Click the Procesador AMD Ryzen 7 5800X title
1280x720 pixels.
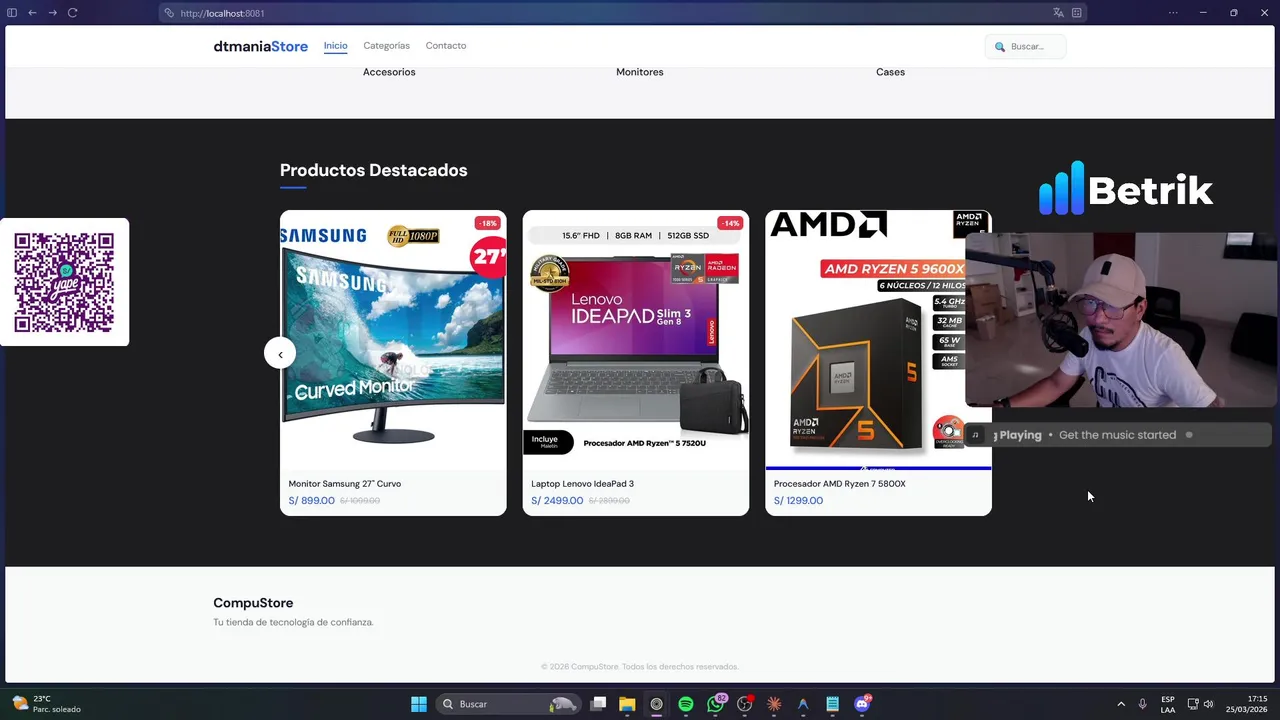[x=839, y=484]
